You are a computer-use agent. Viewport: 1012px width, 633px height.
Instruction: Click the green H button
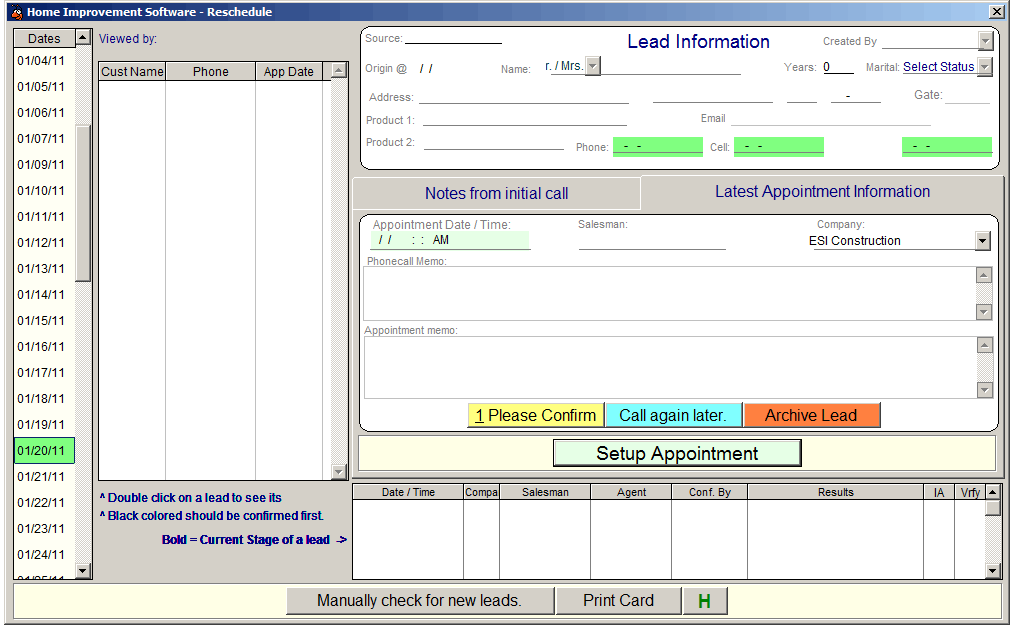(x=705, y=601)
